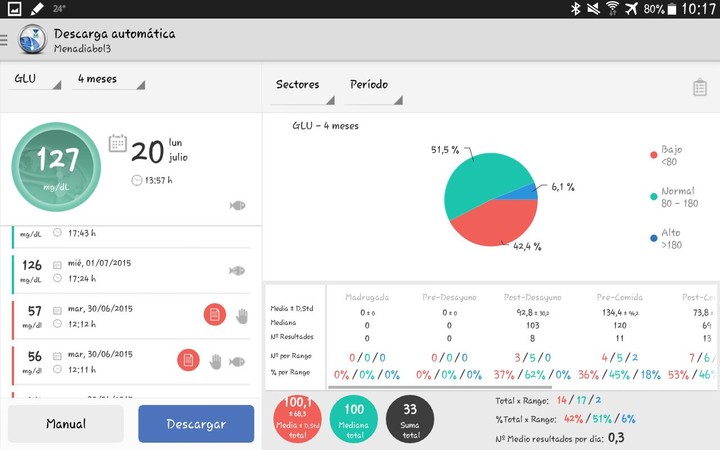Screen dimensions: 720x450
Task: Tap the app logo icon
Action: [32, 40]
